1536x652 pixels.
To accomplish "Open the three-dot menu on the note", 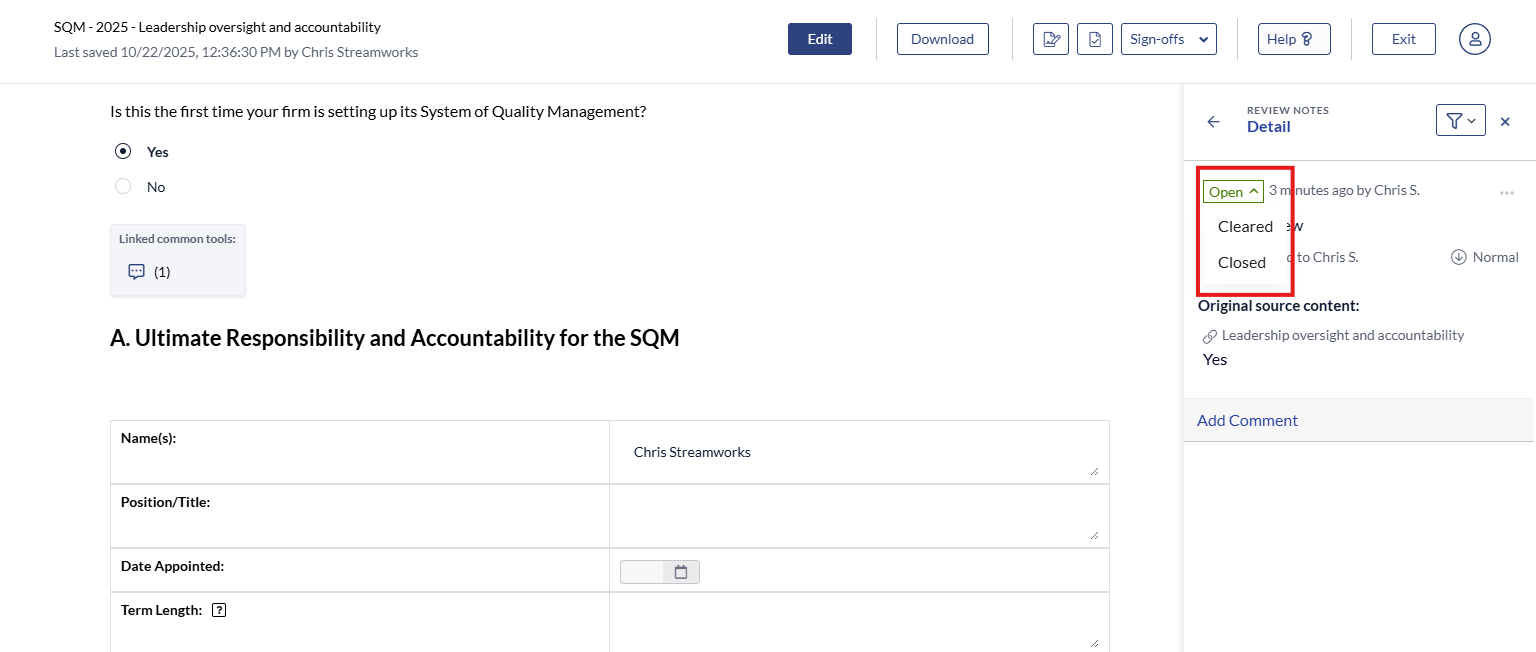I will click(x=1506, y=192).
